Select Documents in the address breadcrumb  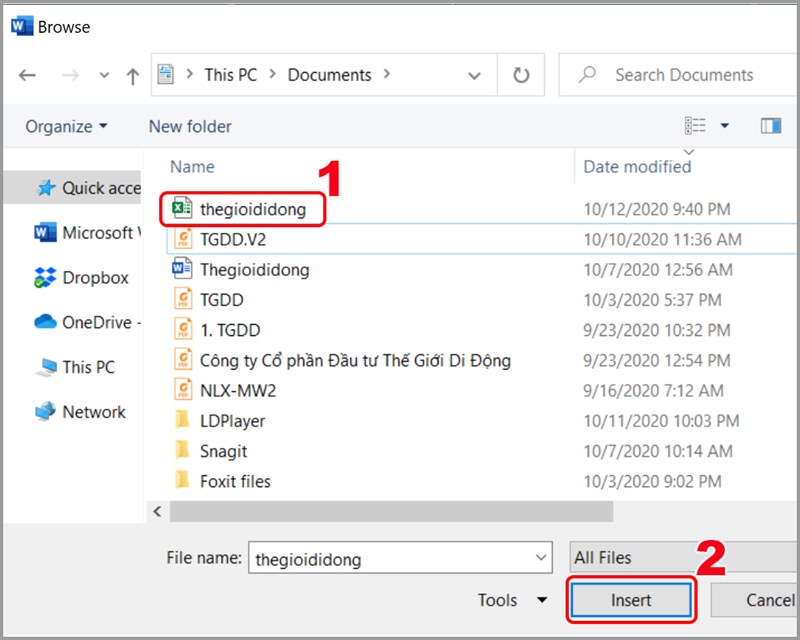tap(329, 75)
